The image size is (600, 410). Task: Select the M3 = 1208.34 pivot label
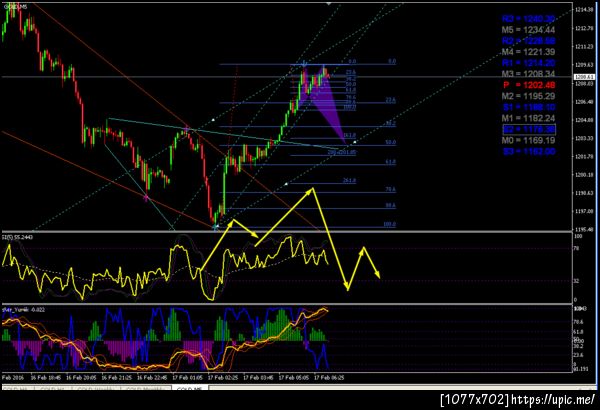coord(528,74)
